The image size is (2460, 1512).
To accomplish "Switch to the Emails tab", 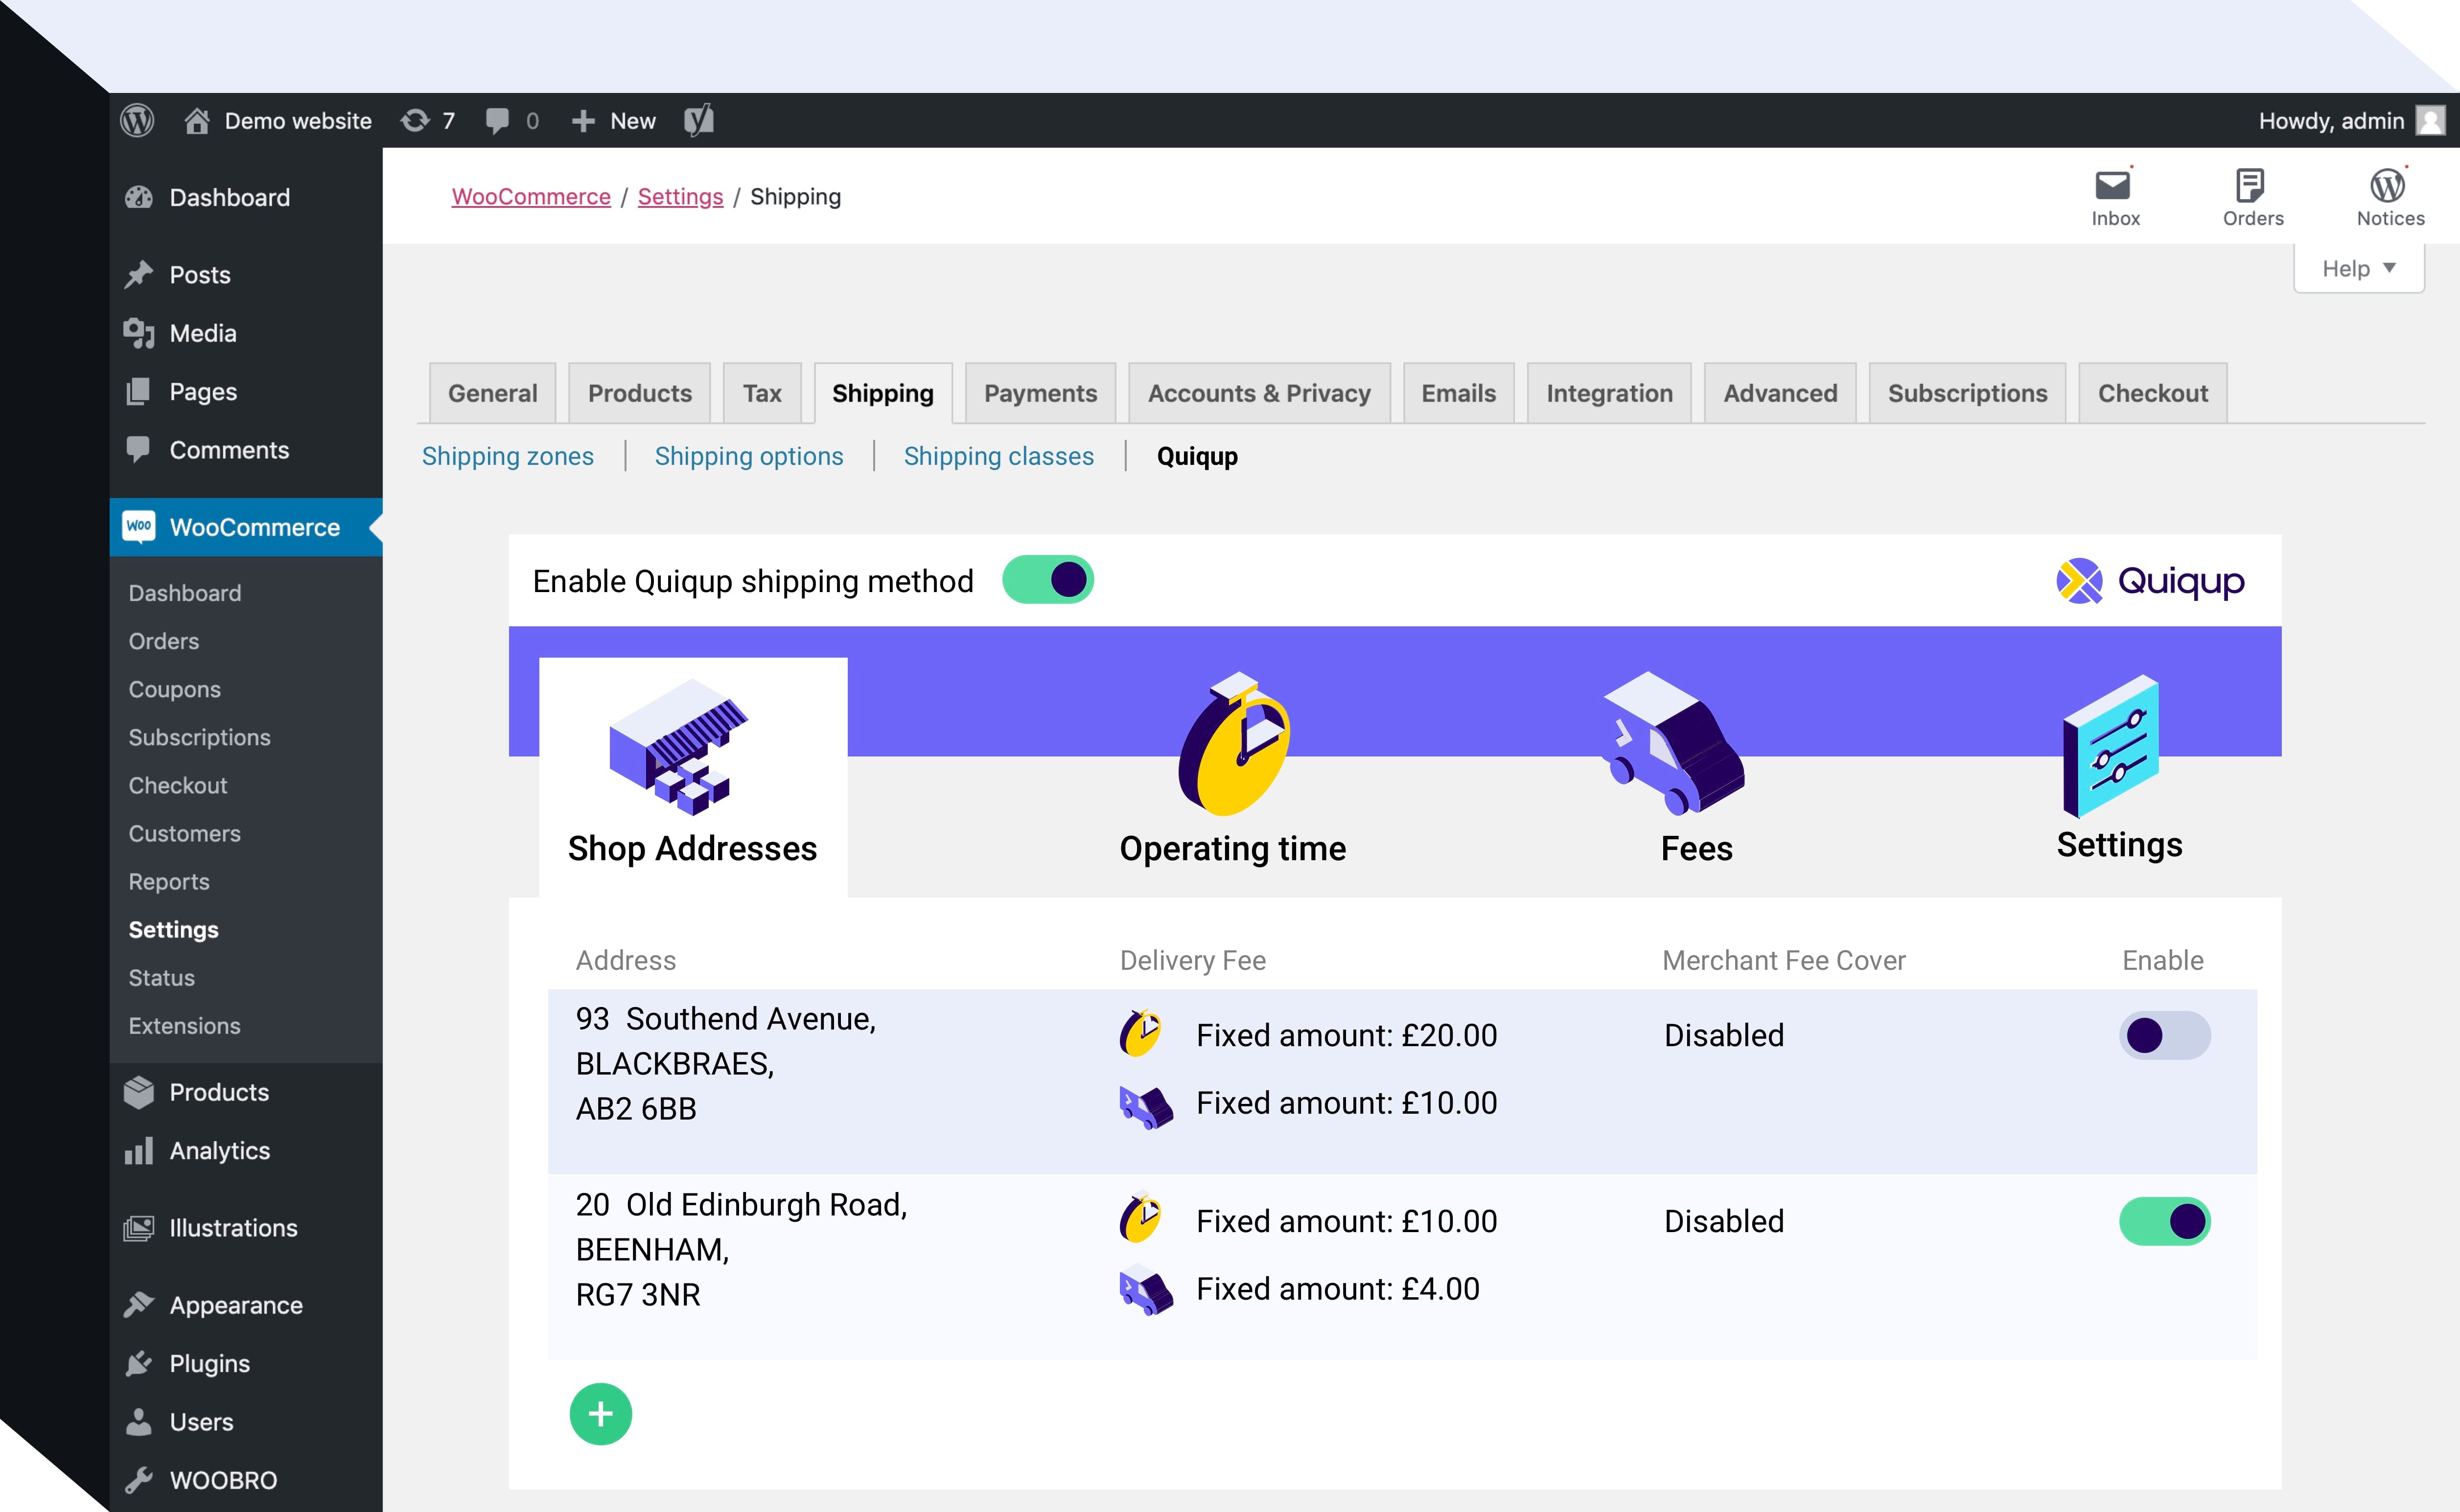I will coord(1459,393).
